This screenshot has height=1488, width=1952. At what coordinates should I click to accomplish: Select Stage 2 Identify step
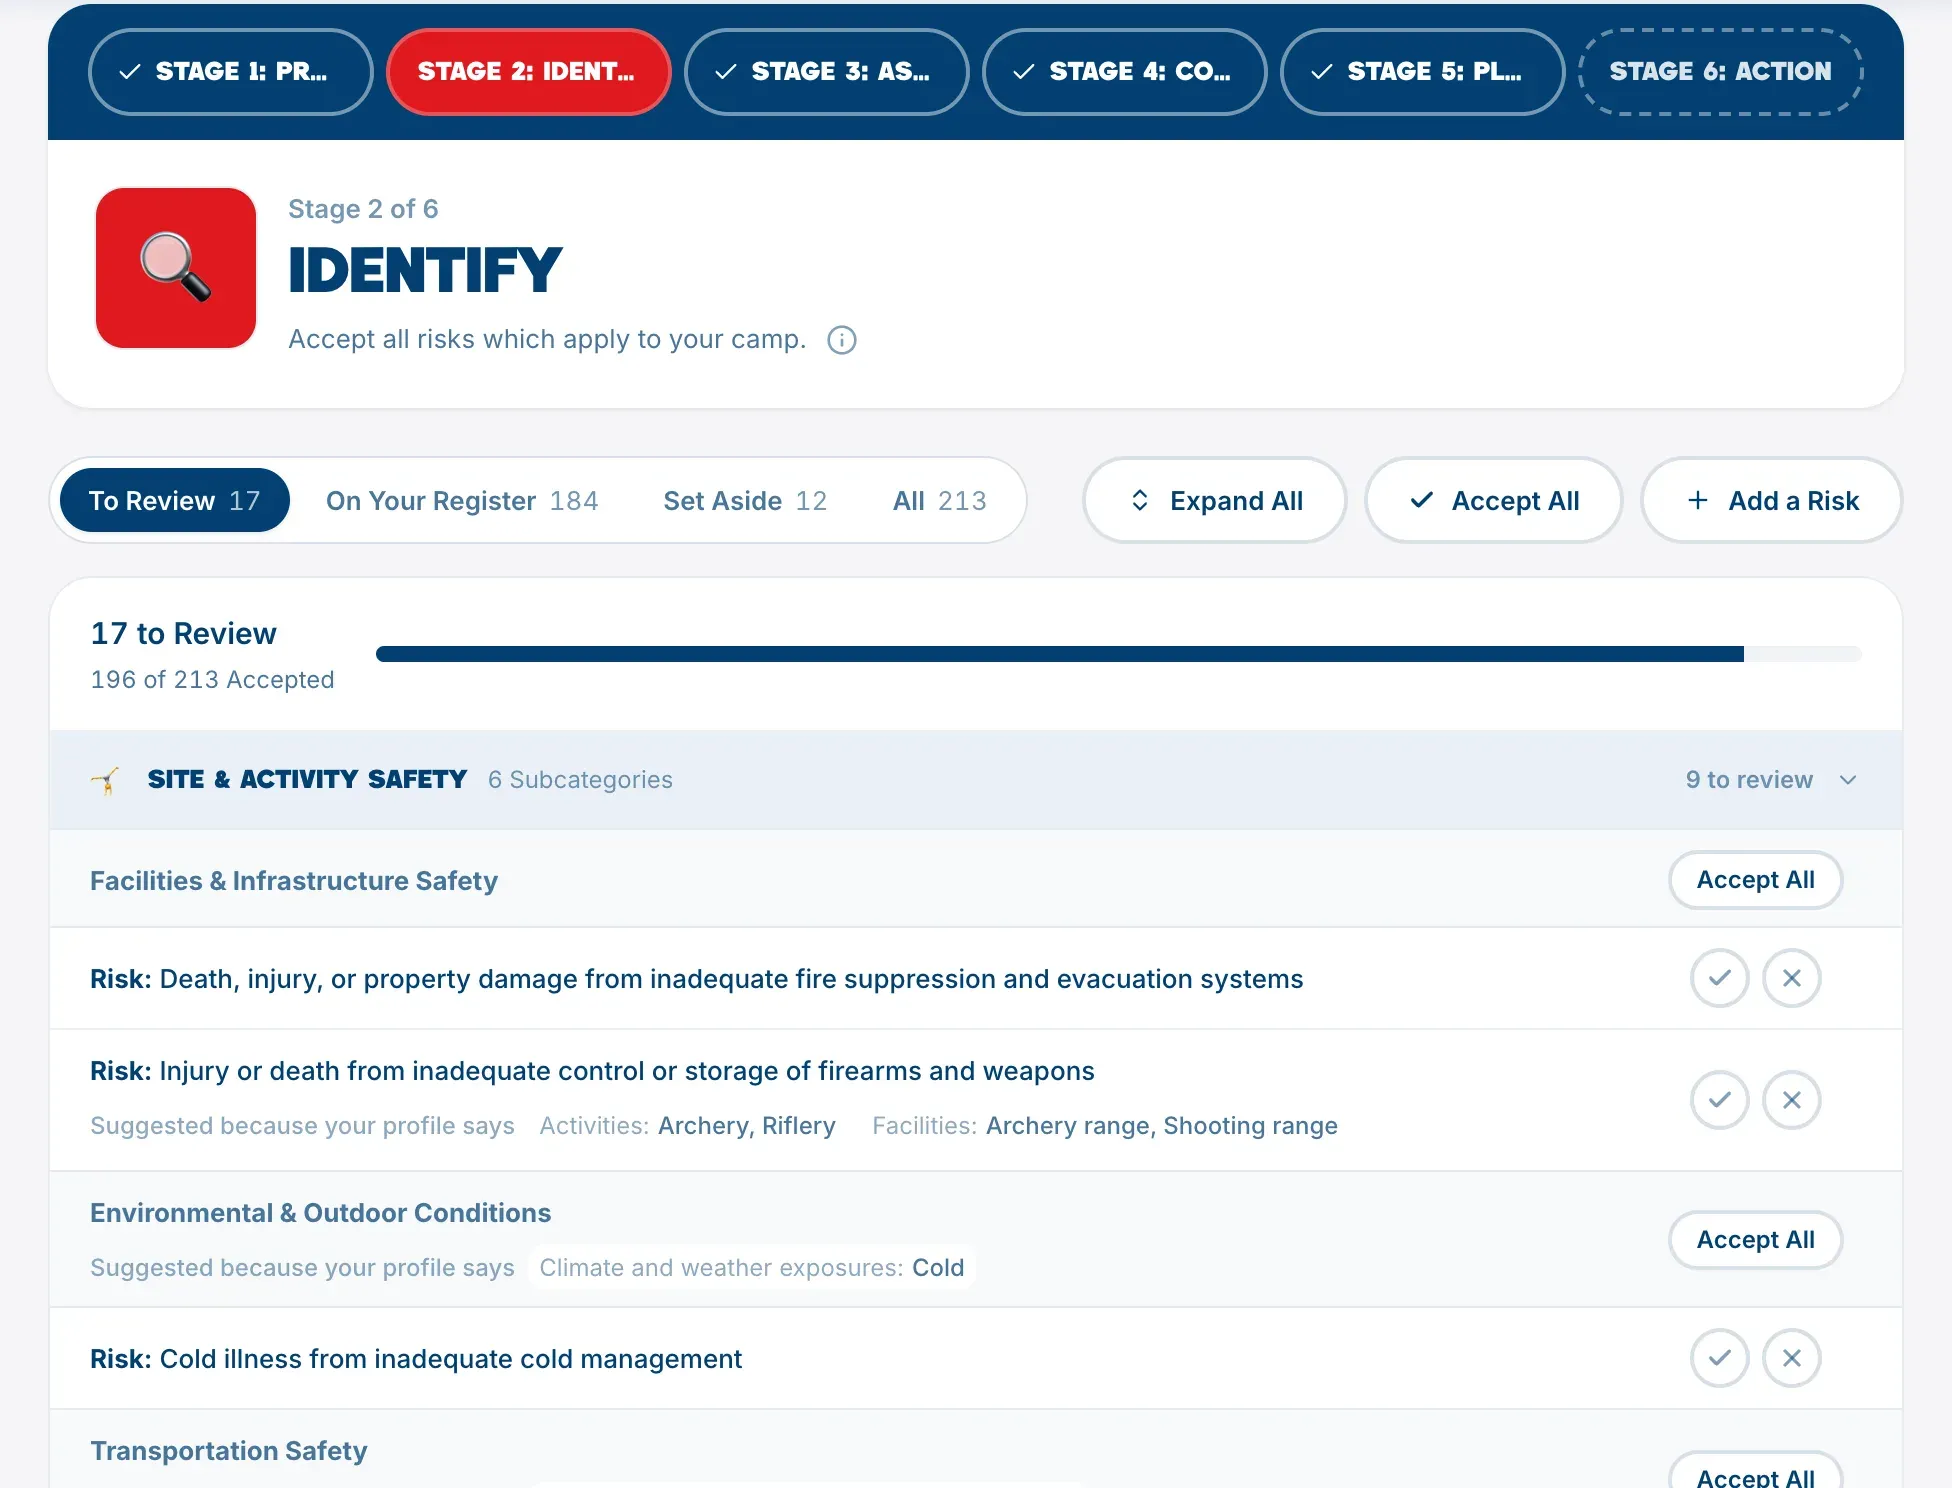(528, 72)
